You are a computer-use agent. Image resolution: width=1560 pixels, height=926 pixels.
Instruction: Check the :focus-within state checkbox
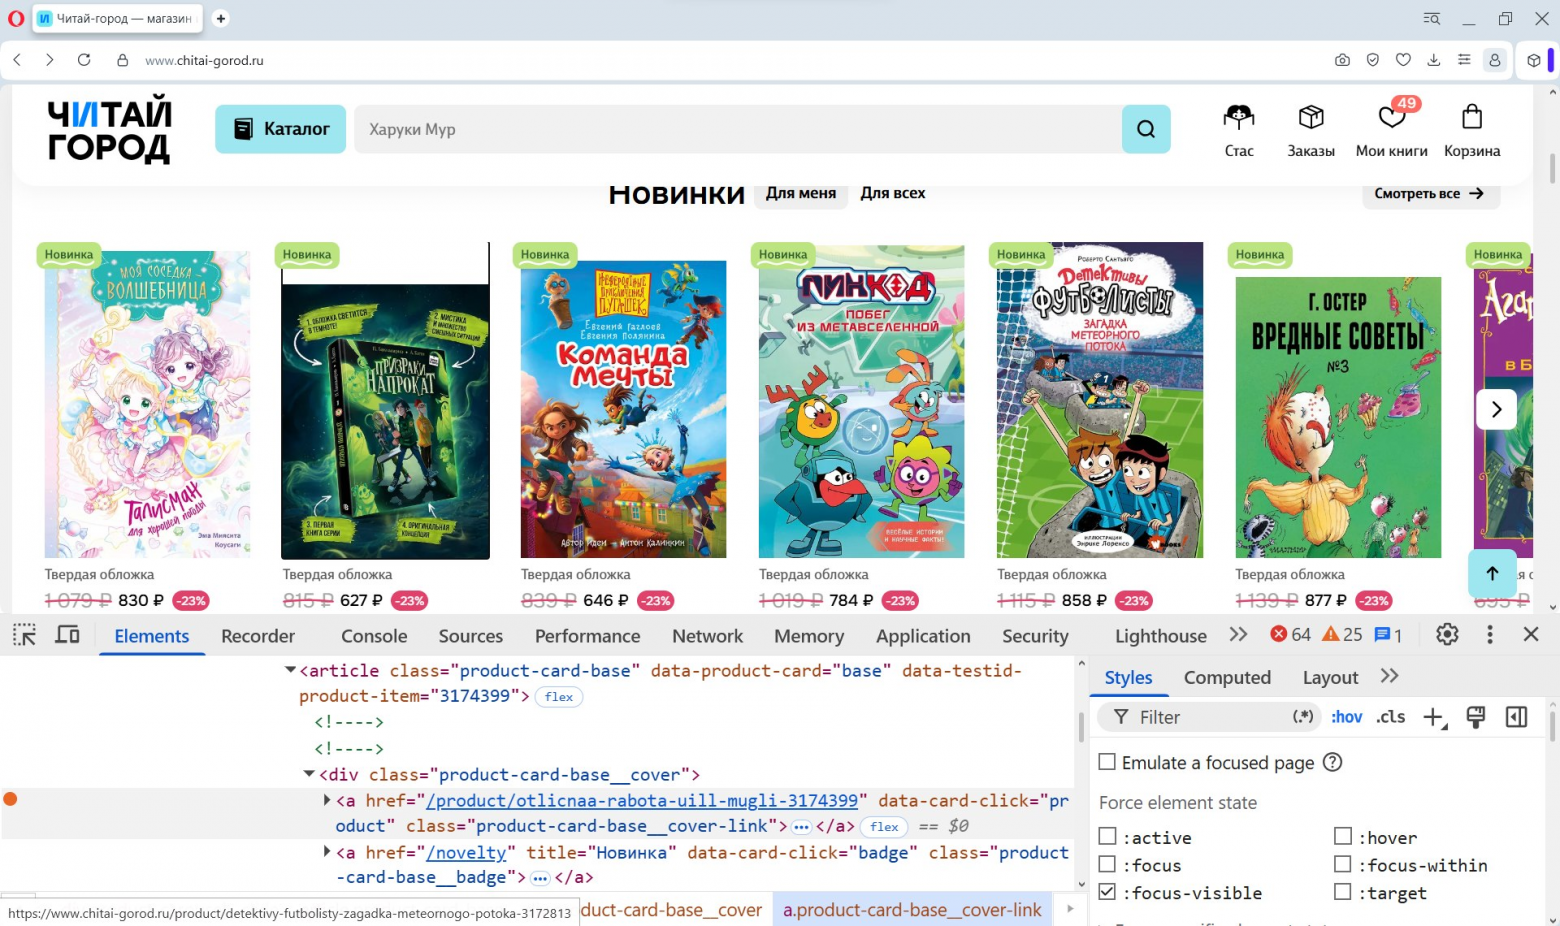[x=1343, y=865]
